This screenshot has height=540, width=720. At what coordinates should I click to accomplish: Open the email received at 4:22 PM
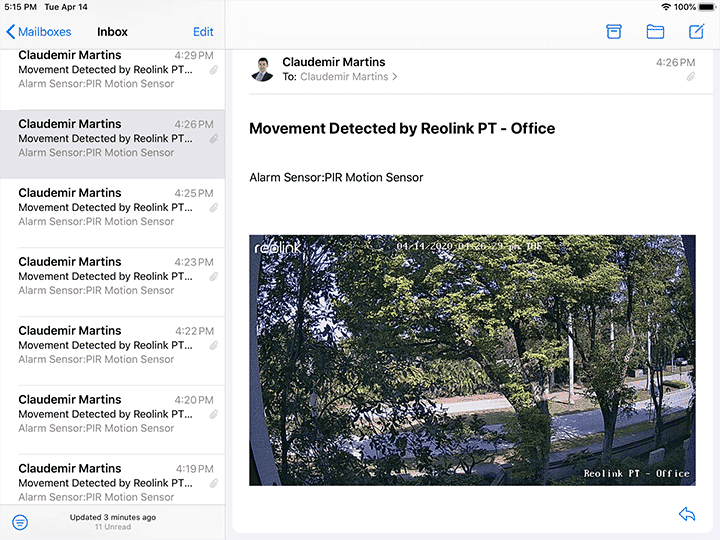[x=110, y=345]
